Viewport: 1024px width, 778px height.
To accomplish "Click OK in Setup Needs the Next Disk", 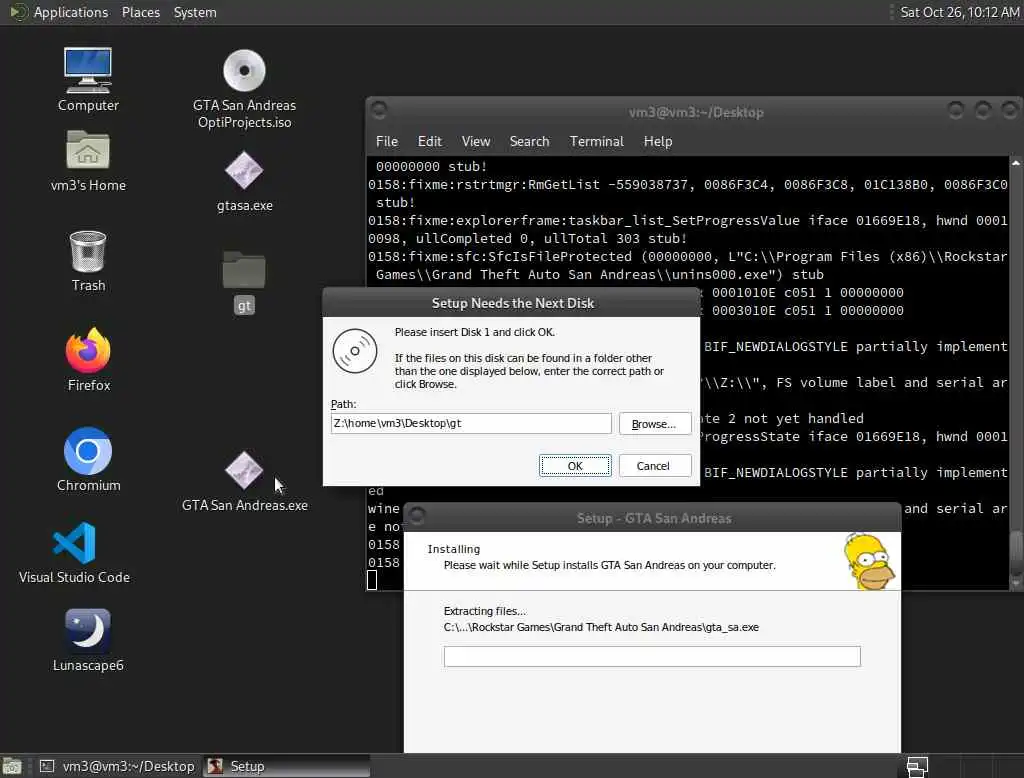I will (x=575, y=466).
